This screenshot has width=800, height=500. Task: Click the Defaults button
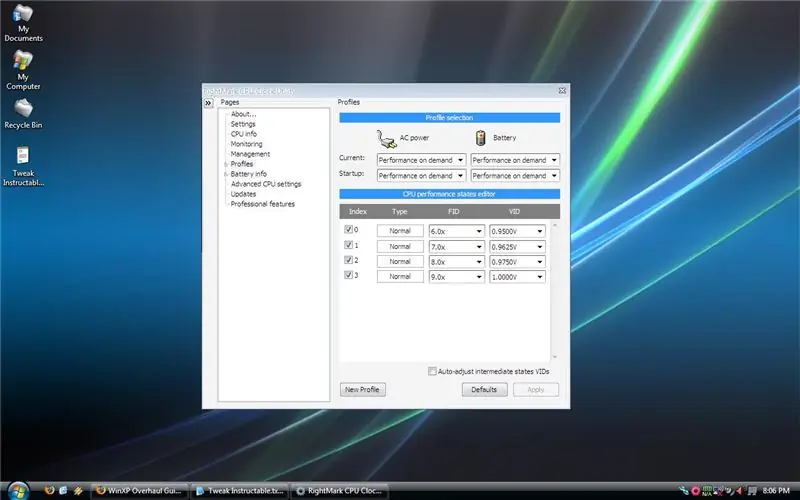coord(484,389)
